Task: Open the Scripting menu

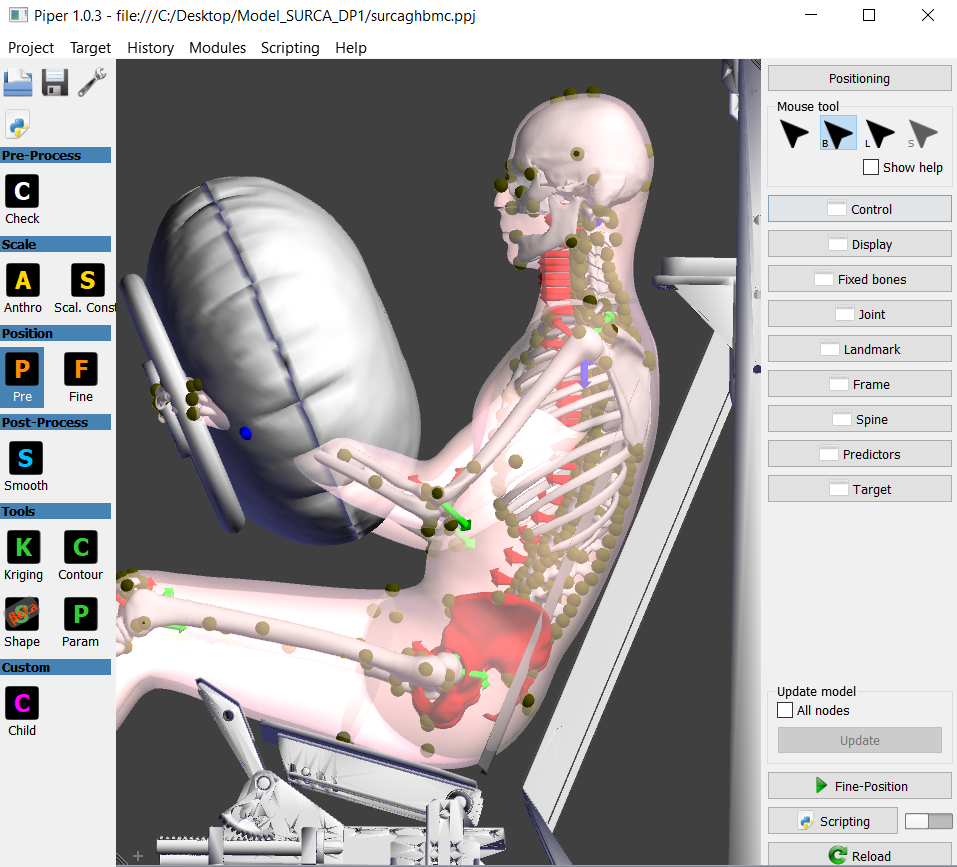Action: pos(290,48)
